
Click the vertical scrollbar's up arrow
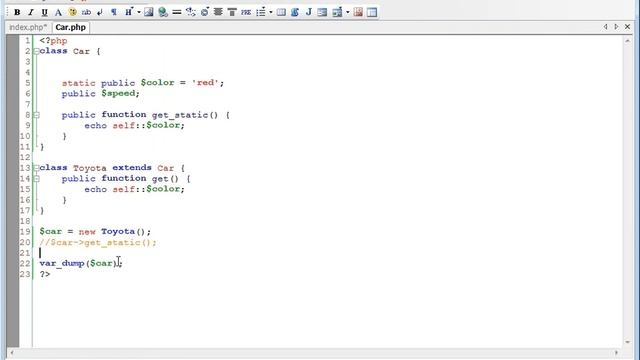[x=627, y=41]
